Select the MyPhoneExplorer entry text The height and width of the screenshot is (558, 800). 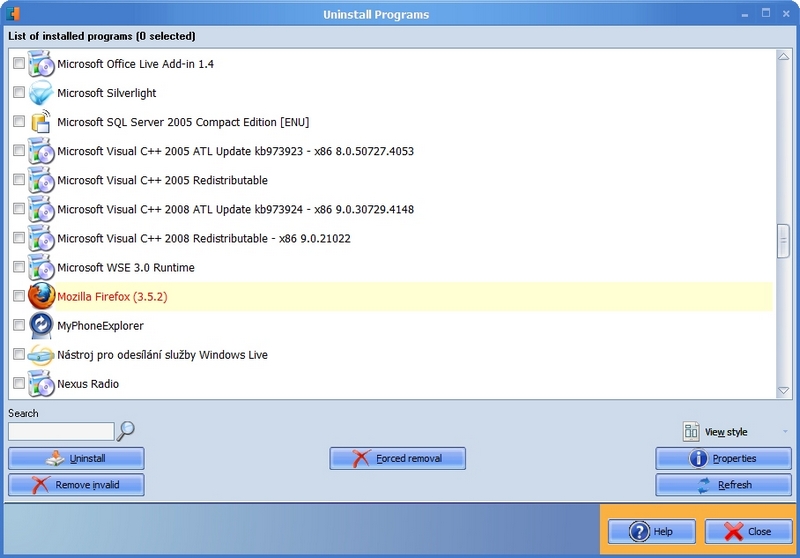point(101,326)
